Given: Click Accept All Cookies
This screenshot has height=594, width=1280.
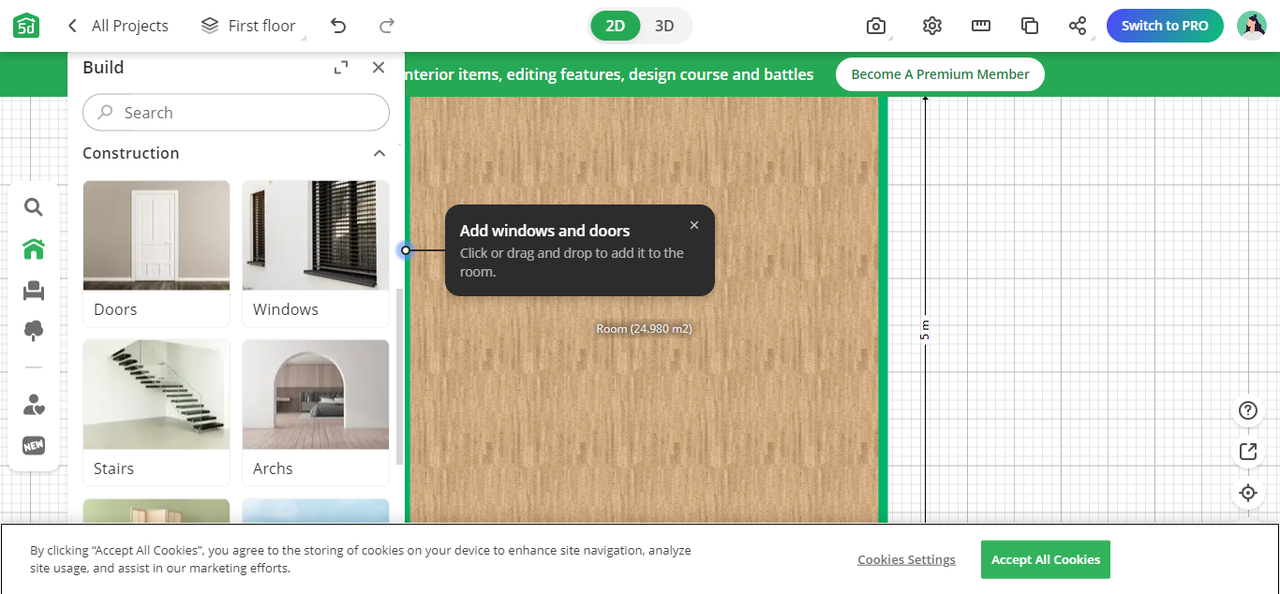Looking at the screenshot, I should click(1045, 560).
